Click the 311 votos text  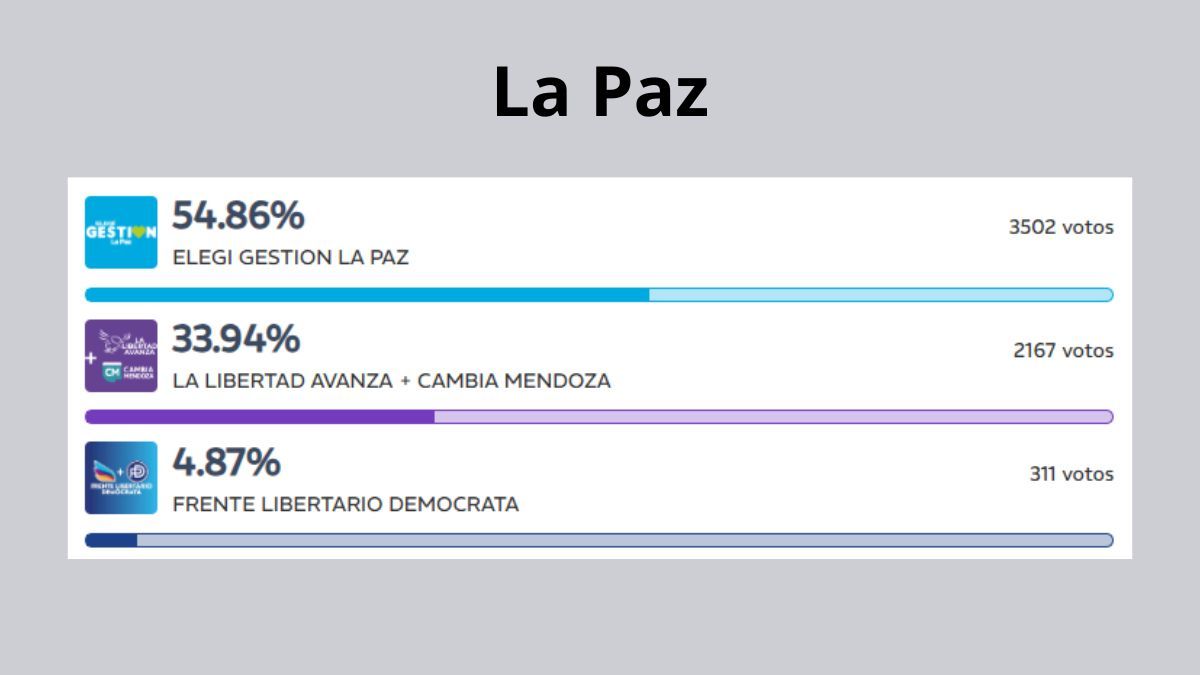pyautogui.click(x=1070, y=475)
